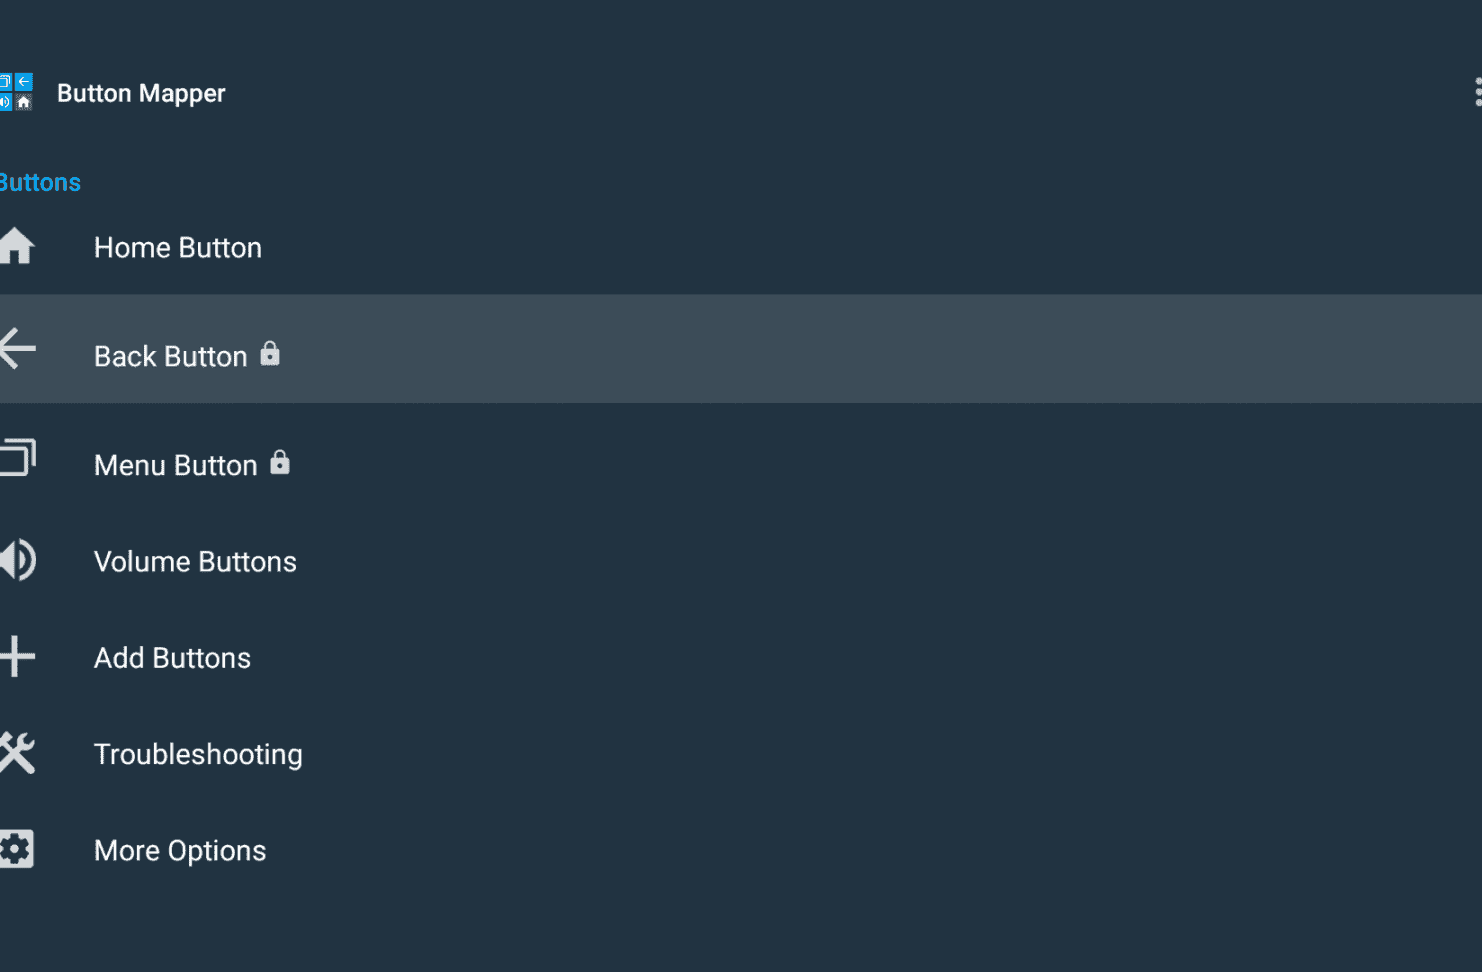This screenshot has width=1482, height=972.
Task: Click the lock icon beside Back Button
Action: click(270, 353)
